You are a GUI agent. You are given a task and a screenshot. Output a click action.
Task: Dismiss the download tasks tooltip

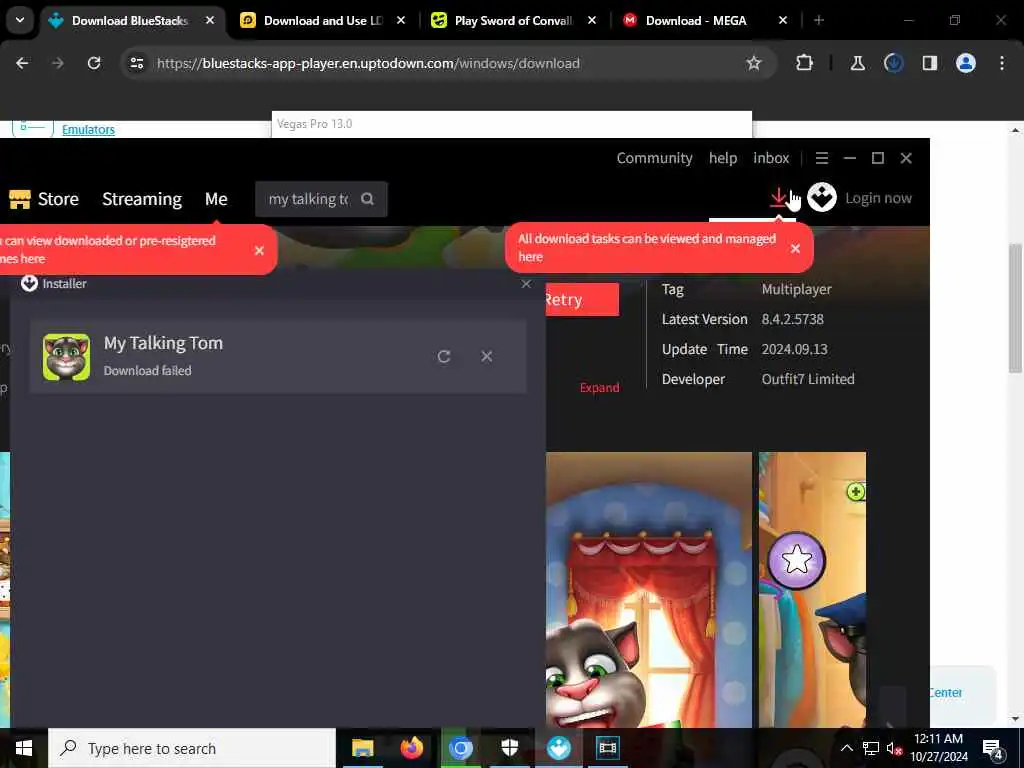tap(795, 248)
